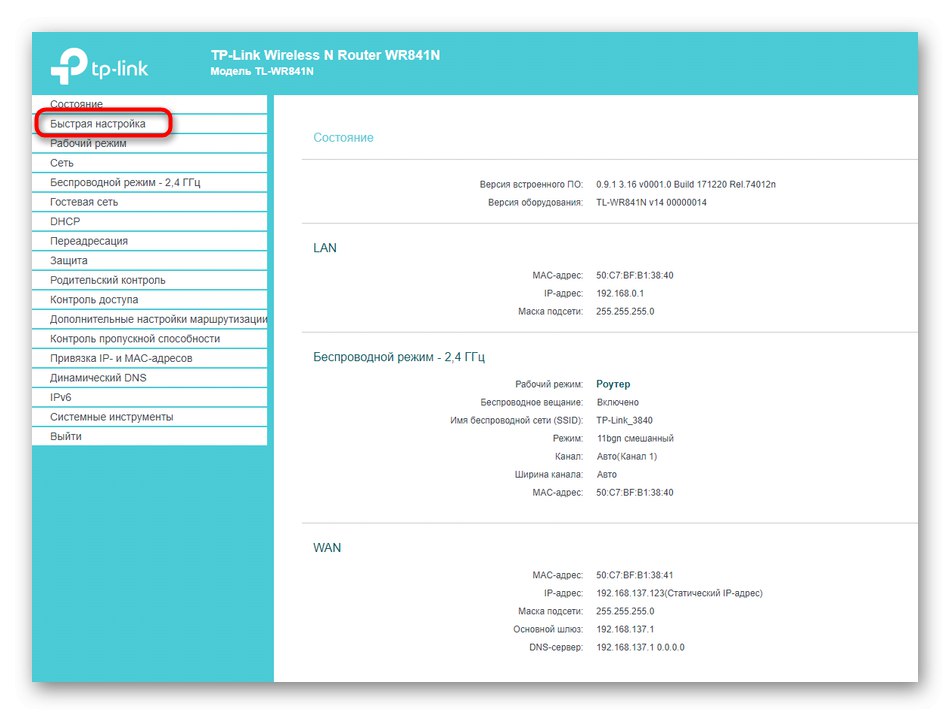Screen dimensions: 950x714
Task: Click hardware version TL-WR841N v14 00000014
Action: click(651, 202)
